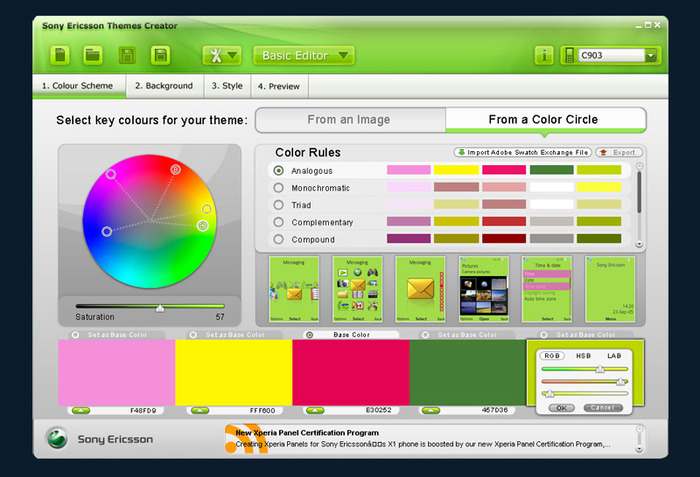Screen dimensions: 700x477
Task: Open the Basic Editor mode dropdown
Action: tap(304, 56)
